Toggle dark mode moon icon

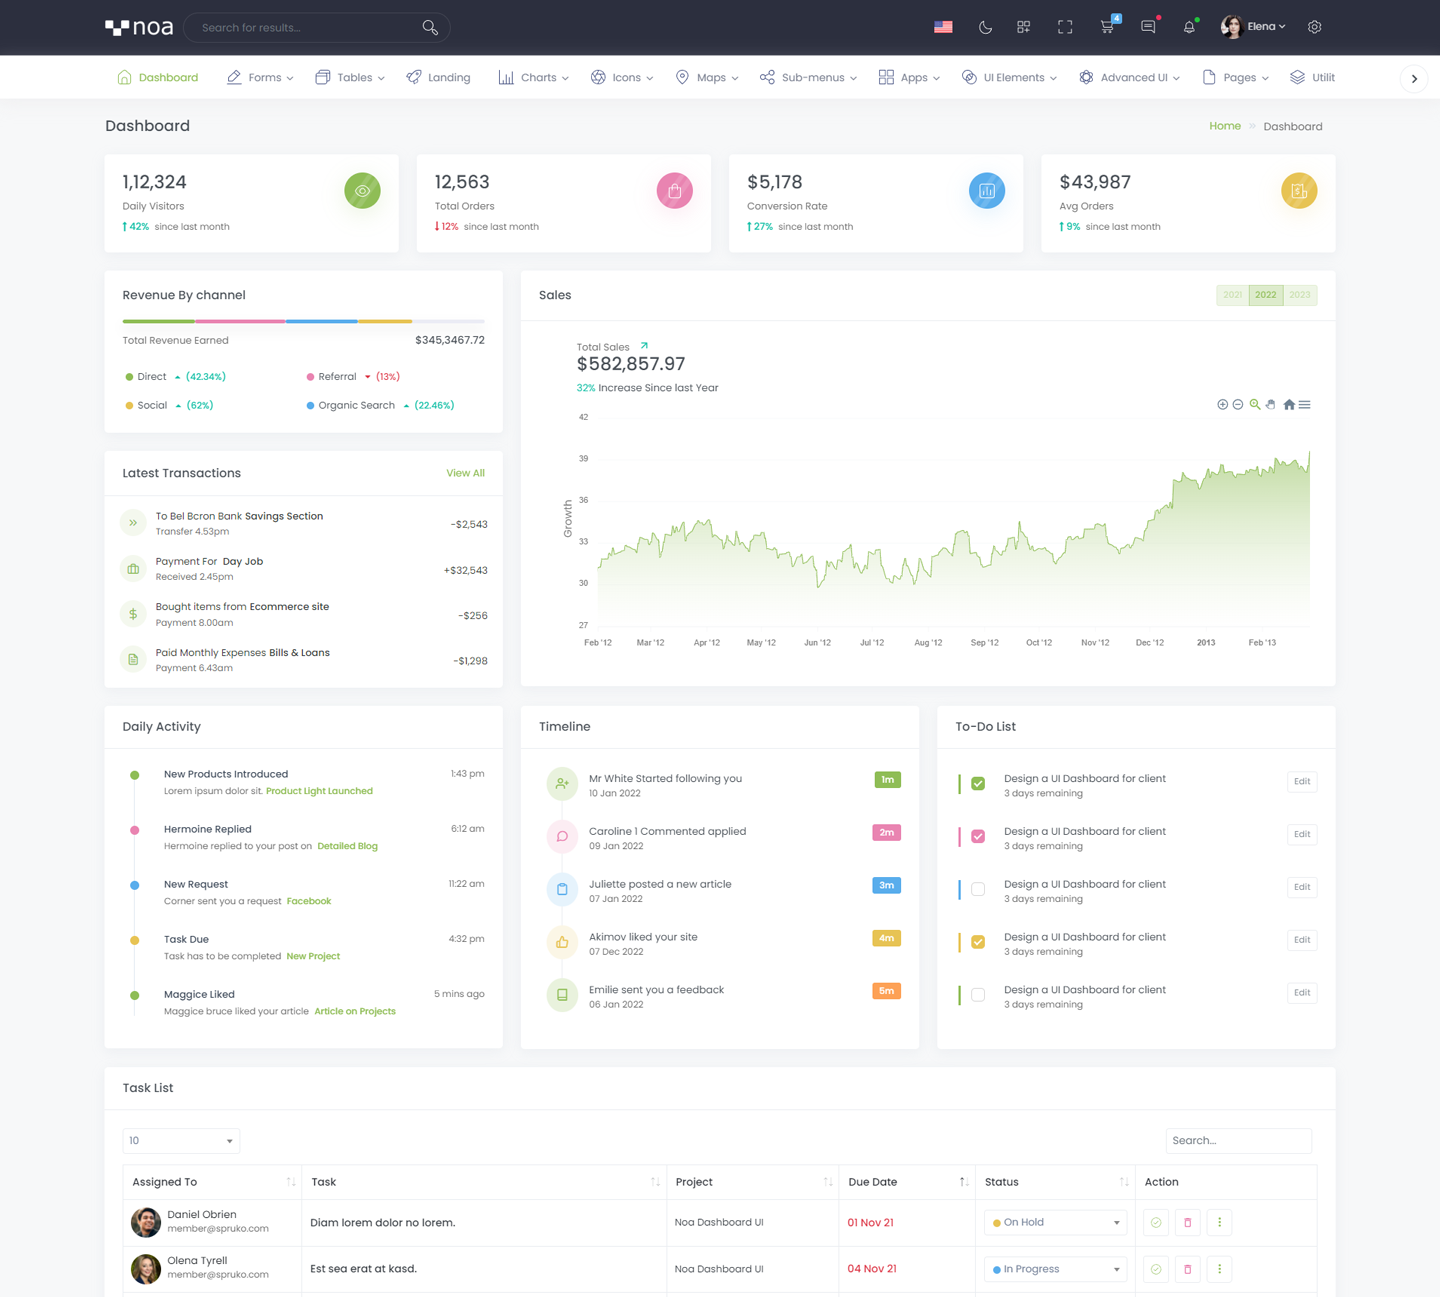[985, 27]
